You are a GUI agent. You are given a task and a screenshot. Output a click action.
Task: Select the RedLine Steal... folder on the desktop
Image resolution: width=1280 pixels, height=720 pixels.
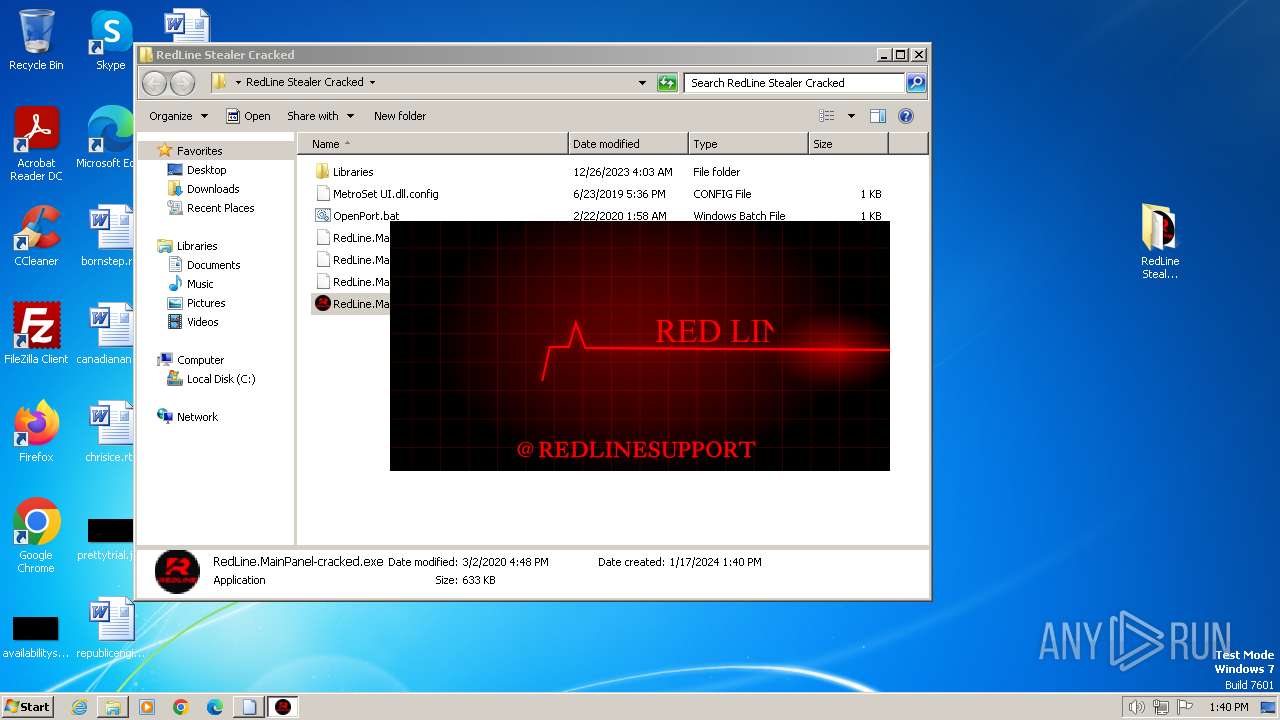tap(1160, 241)
